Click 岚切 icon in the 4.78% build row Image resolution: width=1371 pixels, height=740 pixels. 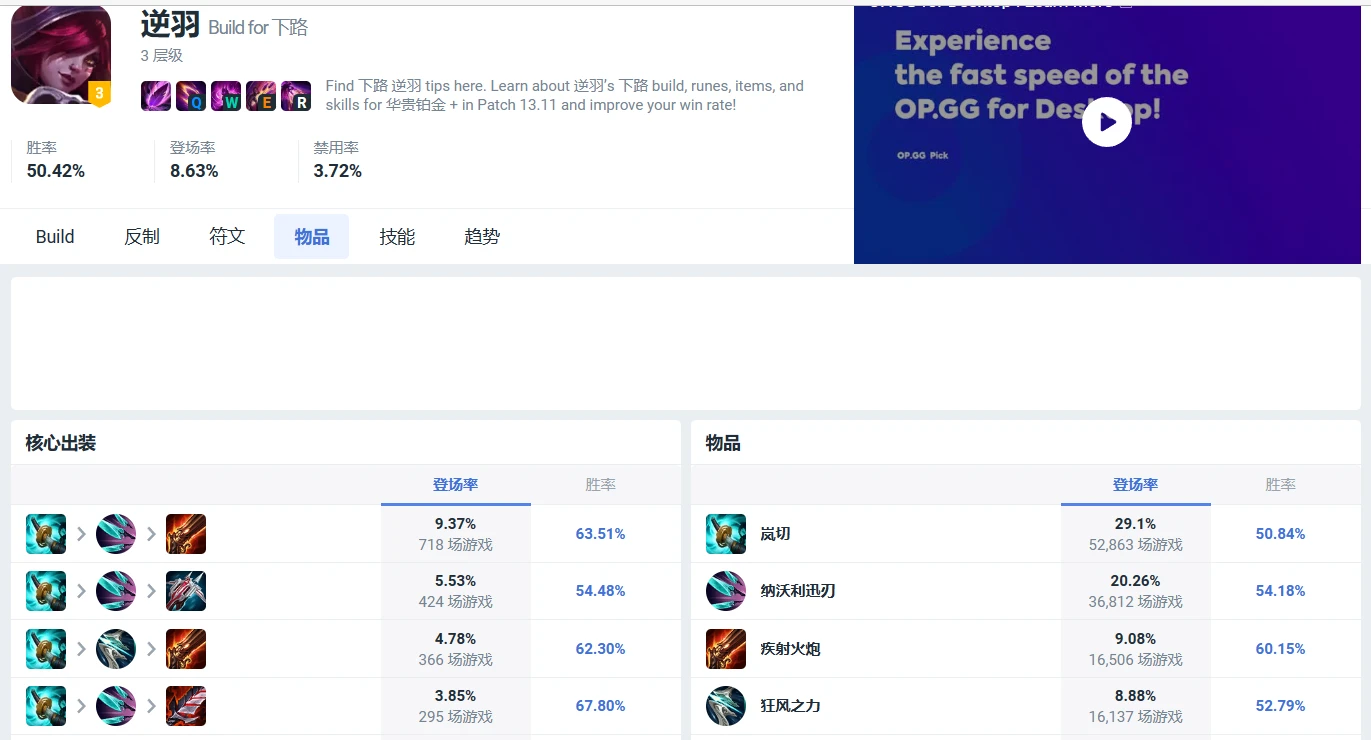(x=46, y=649)
